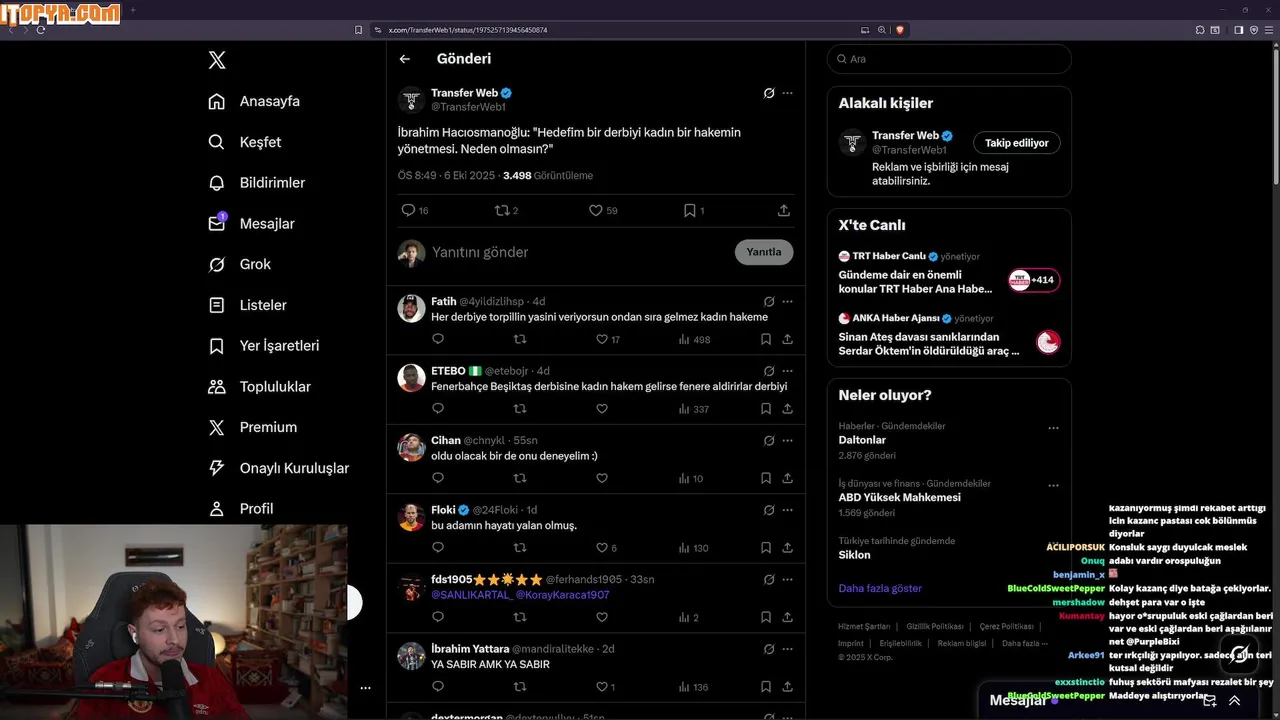Open the Brave shields icon

(900, 30)
